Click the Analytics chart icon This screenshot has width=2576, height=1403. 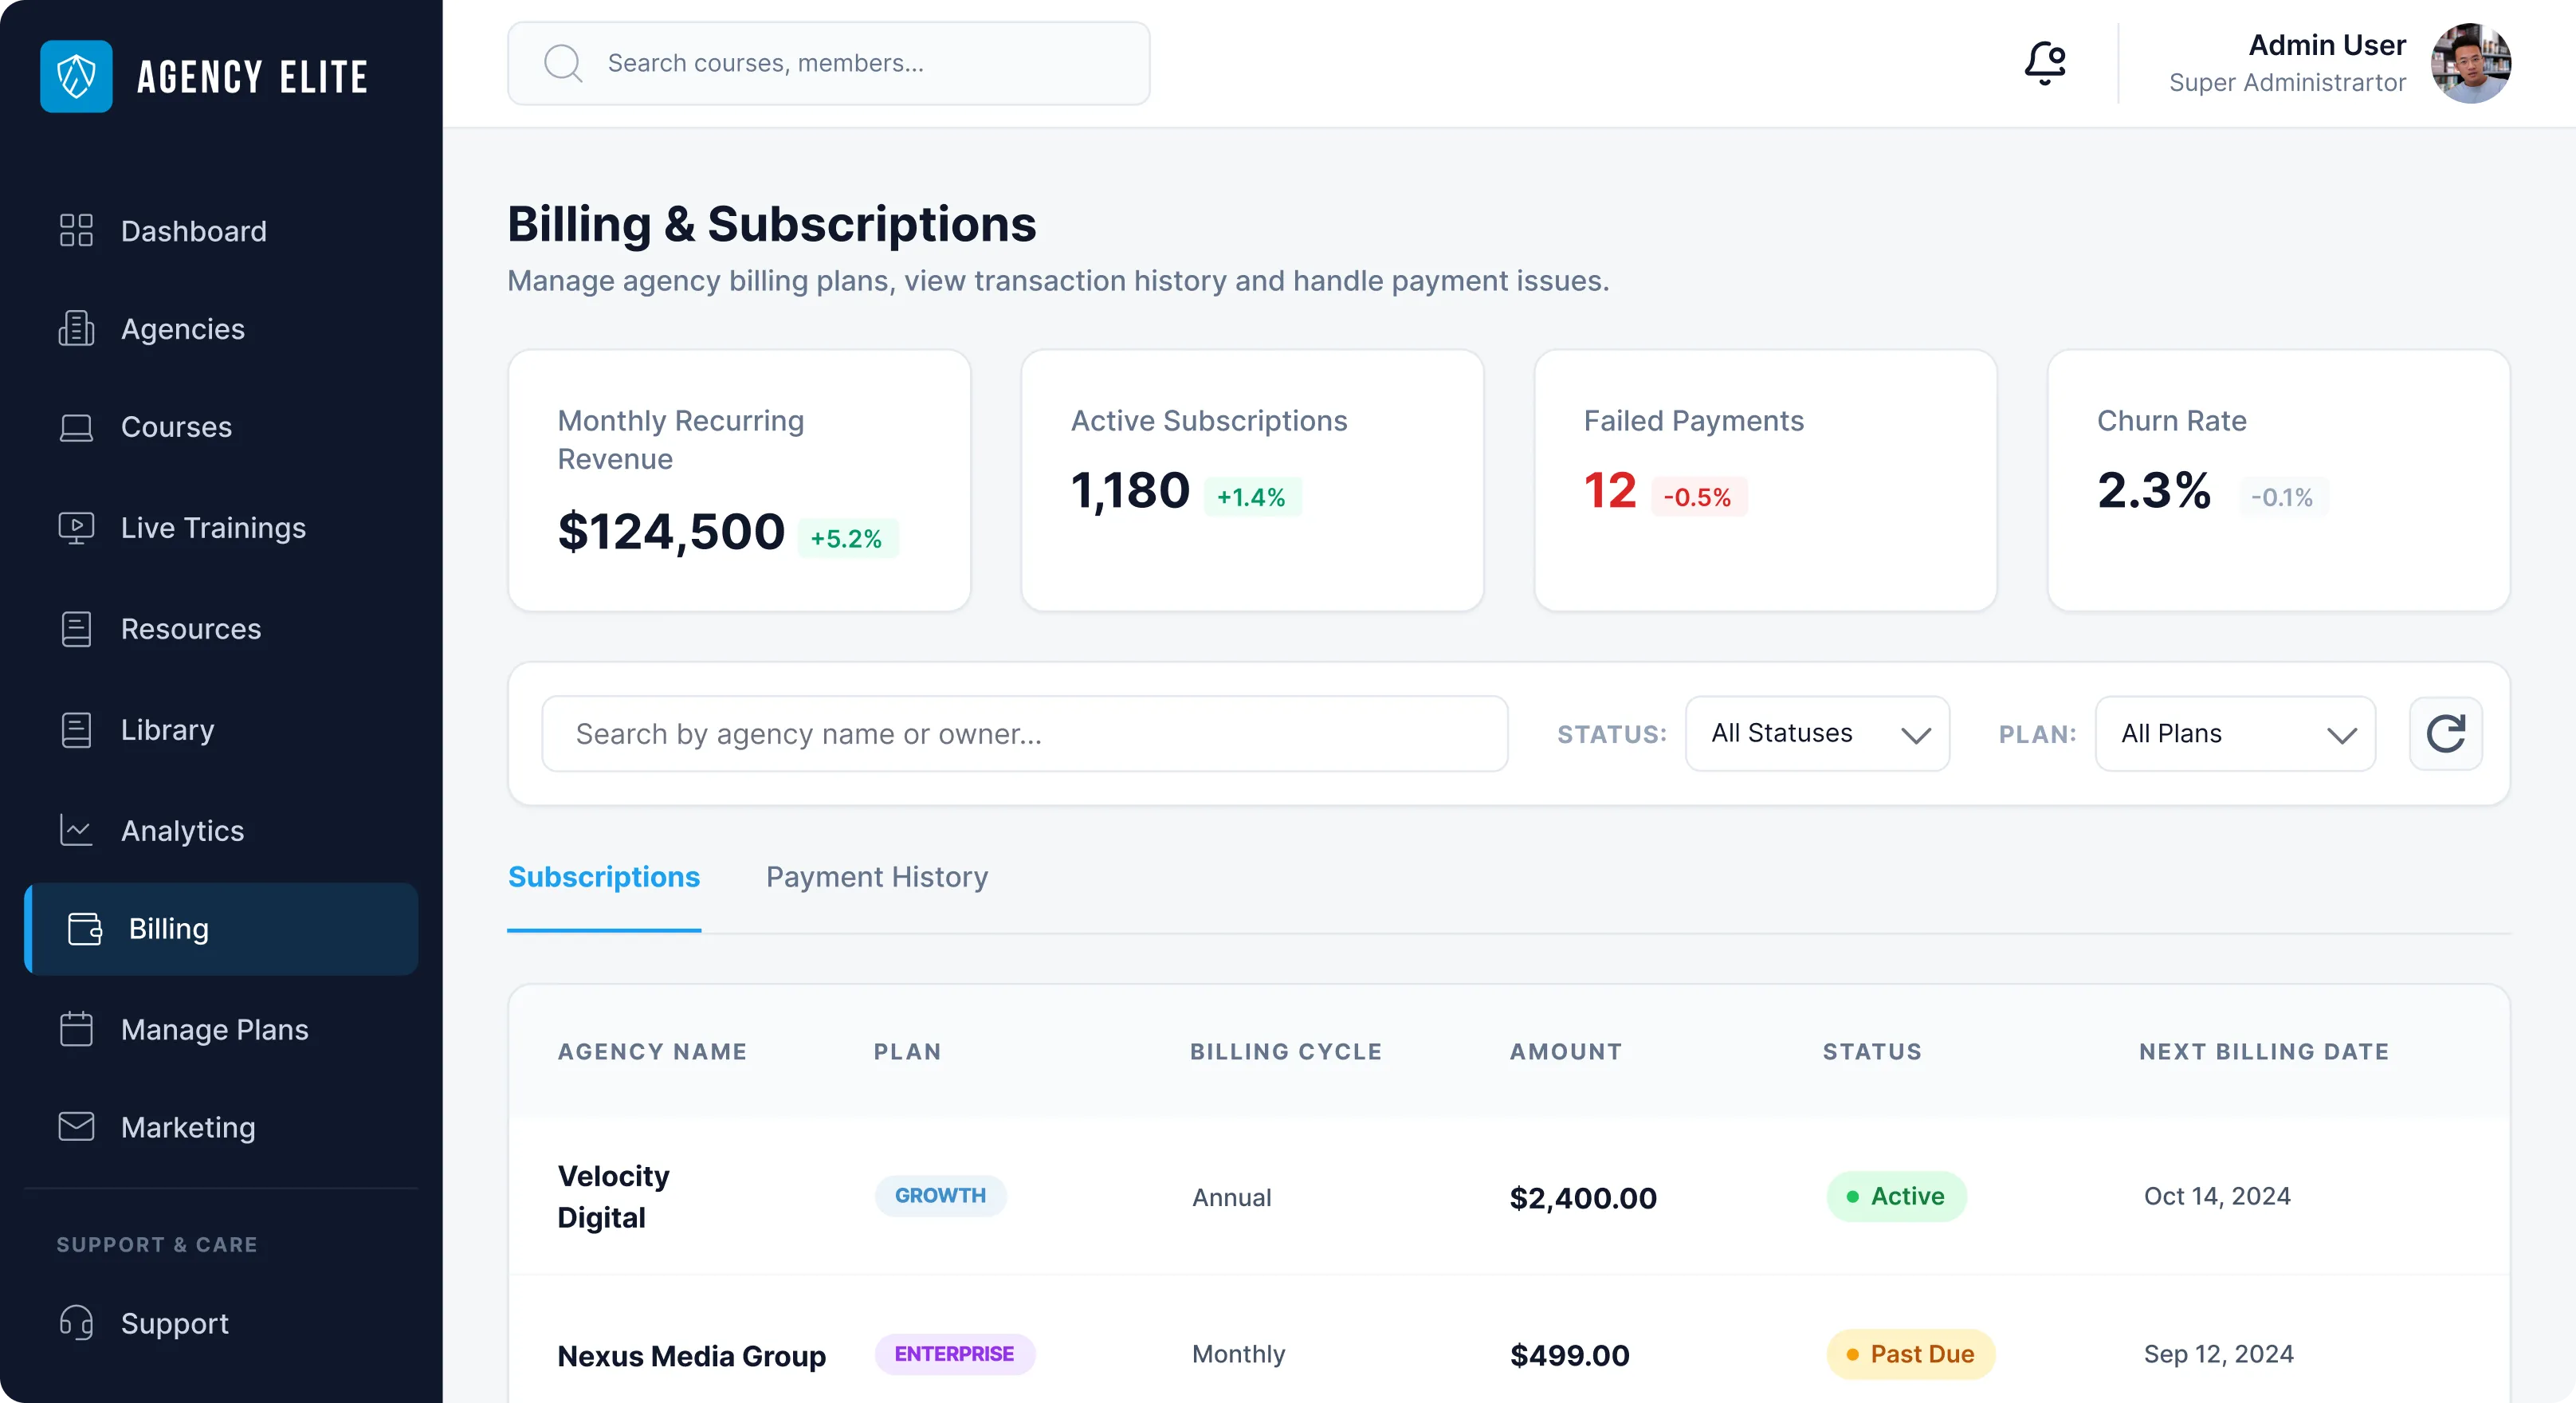coord(76,830)
